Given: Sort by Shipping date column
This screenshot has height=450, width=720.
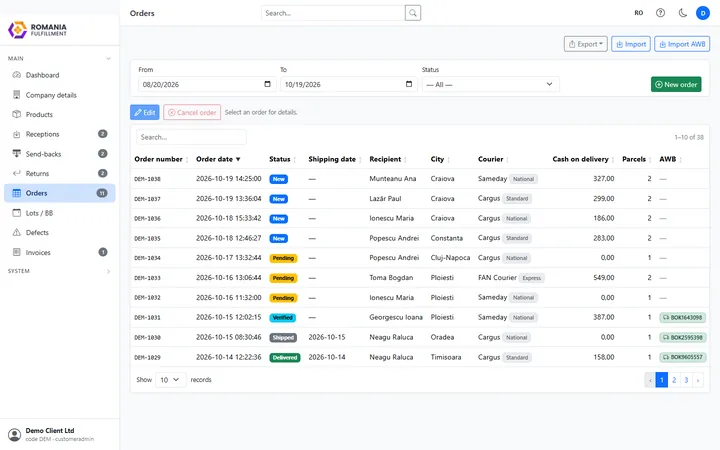Looking at the screenshot, I should pos(335,159).
